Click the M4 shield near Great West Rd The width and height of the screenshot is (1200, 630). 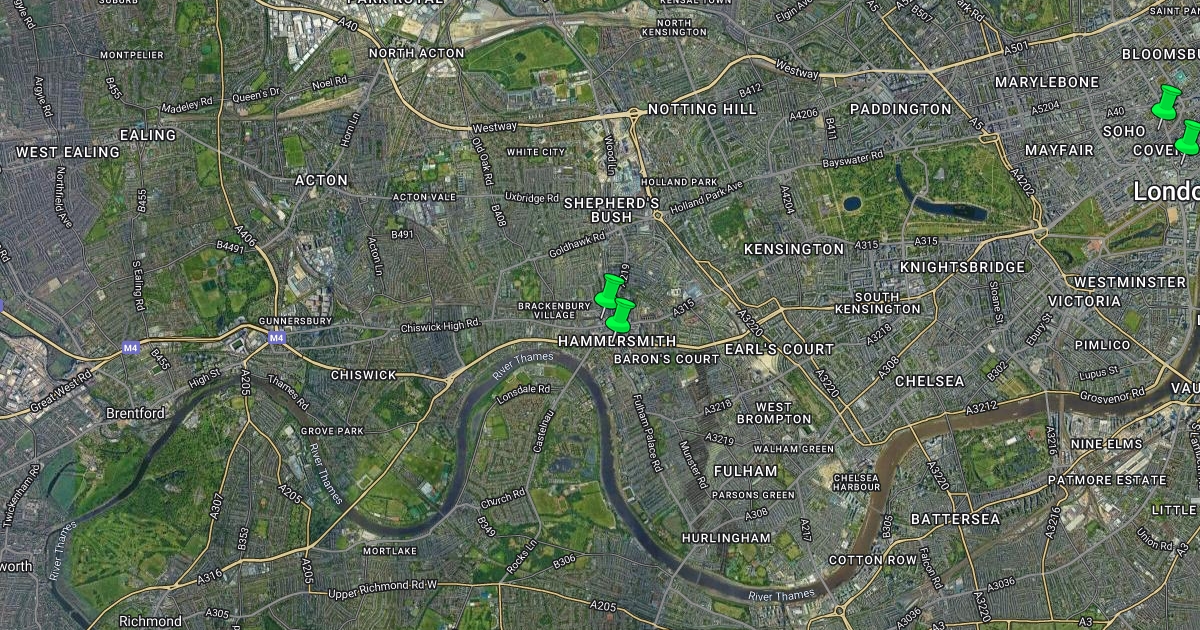pos(131,348)
